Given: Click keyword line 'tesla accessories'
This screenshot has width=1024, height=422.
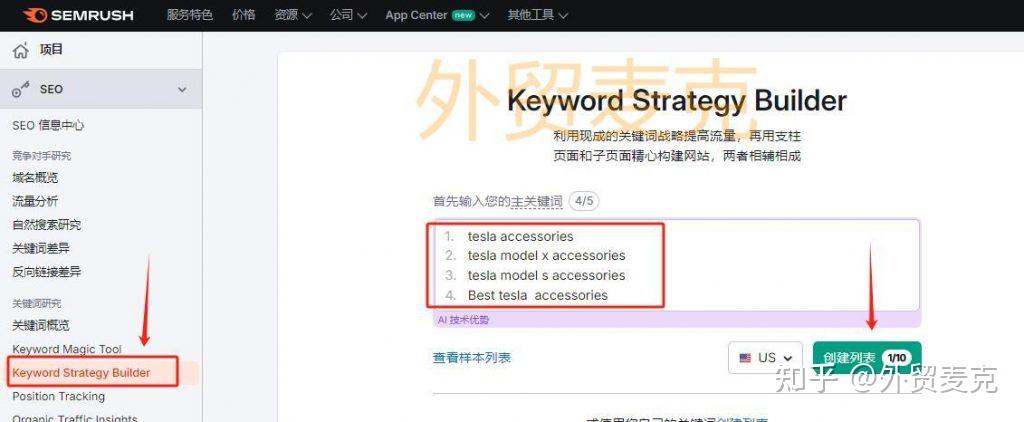Looking at the screenshot, I should click(520, 236).
